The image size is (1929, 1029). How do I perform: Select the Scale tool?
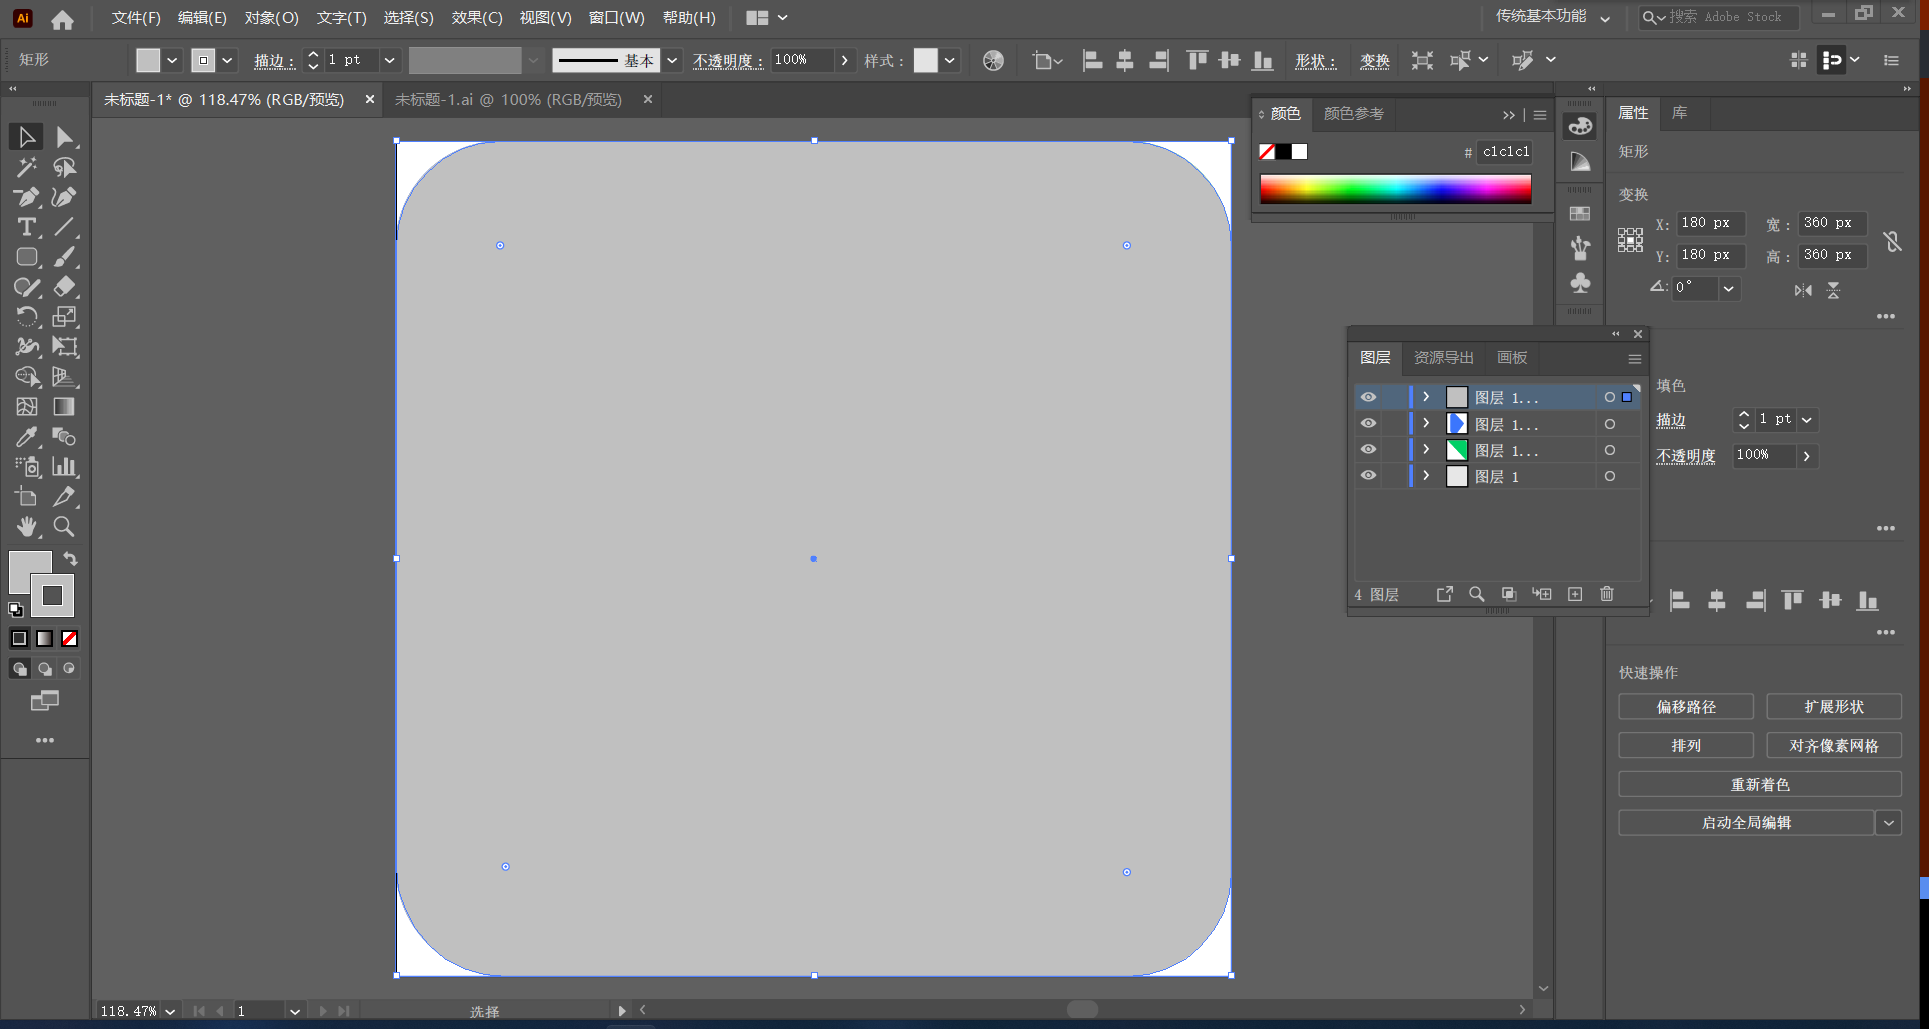65,317
